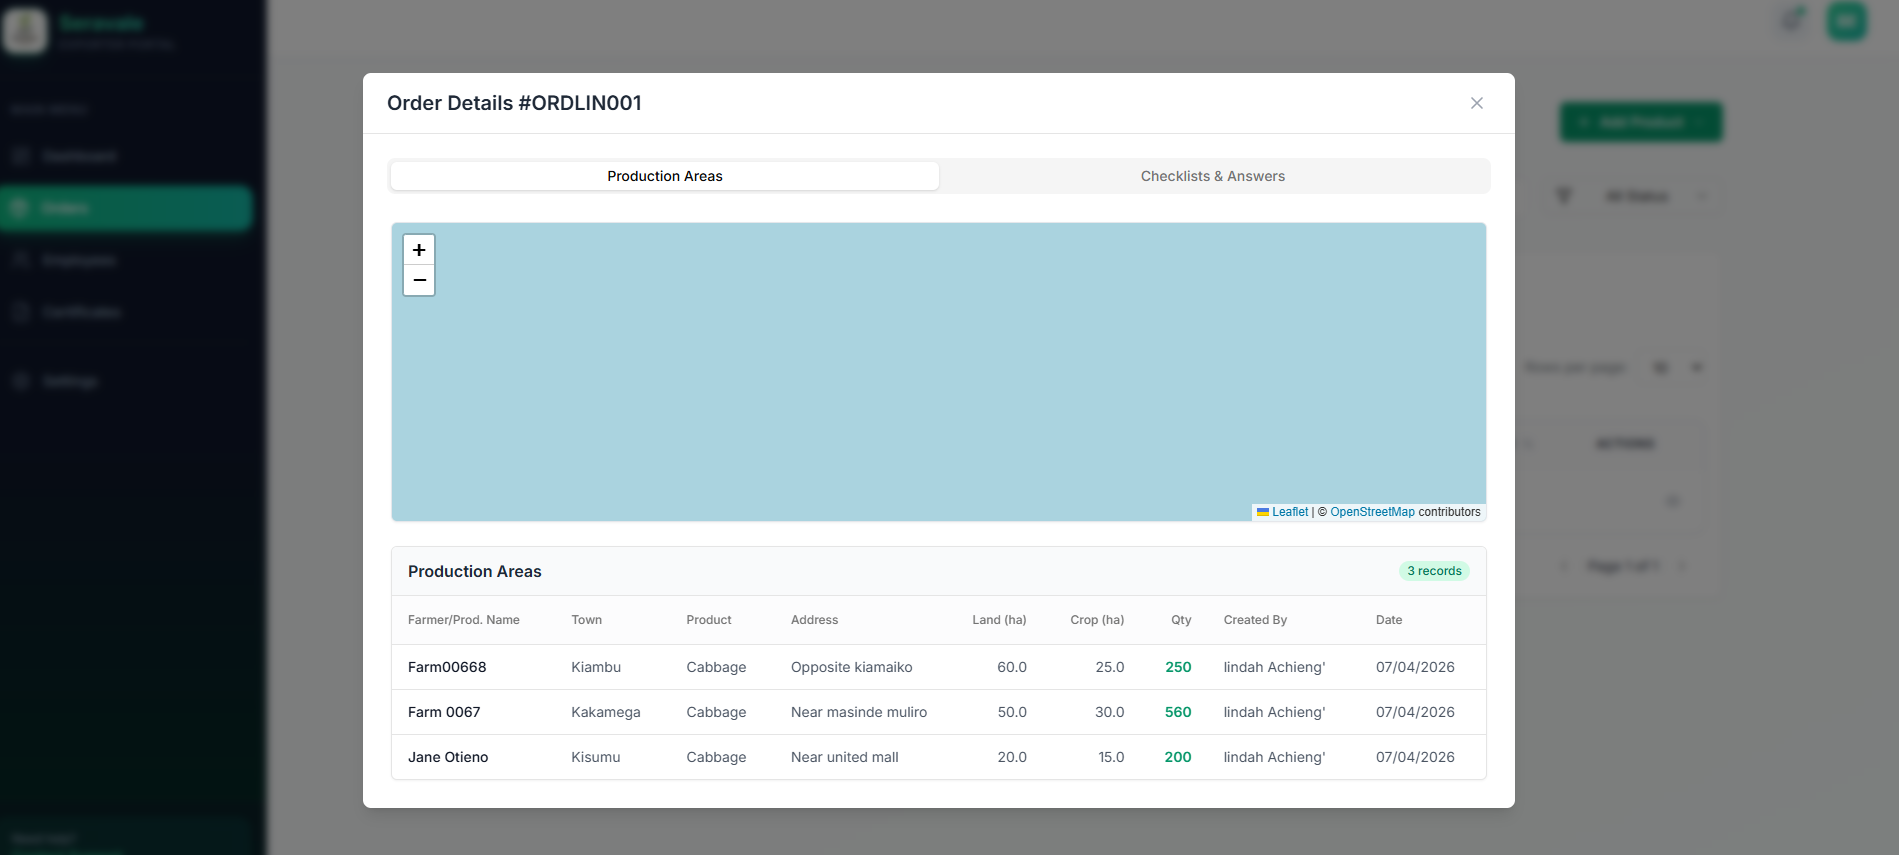Click the notification bell icon
1899x855 pixels.
(1793, 20)
